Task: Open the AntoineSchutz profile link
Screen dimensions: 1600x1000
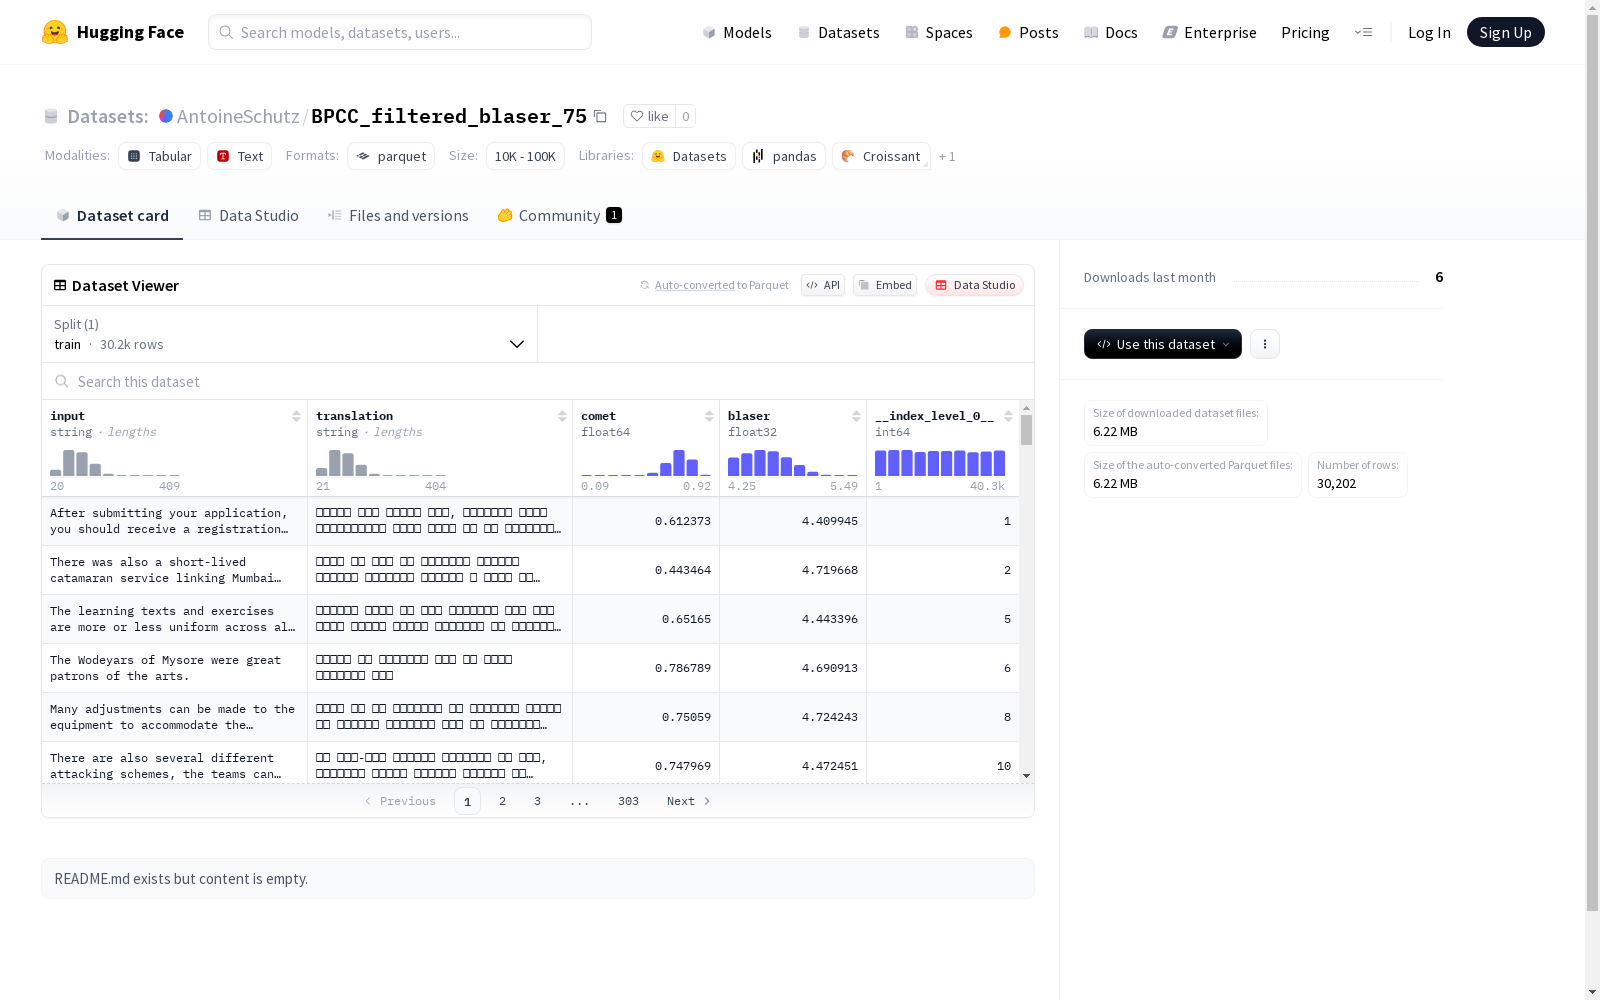Action: click(x=238, y=116)
